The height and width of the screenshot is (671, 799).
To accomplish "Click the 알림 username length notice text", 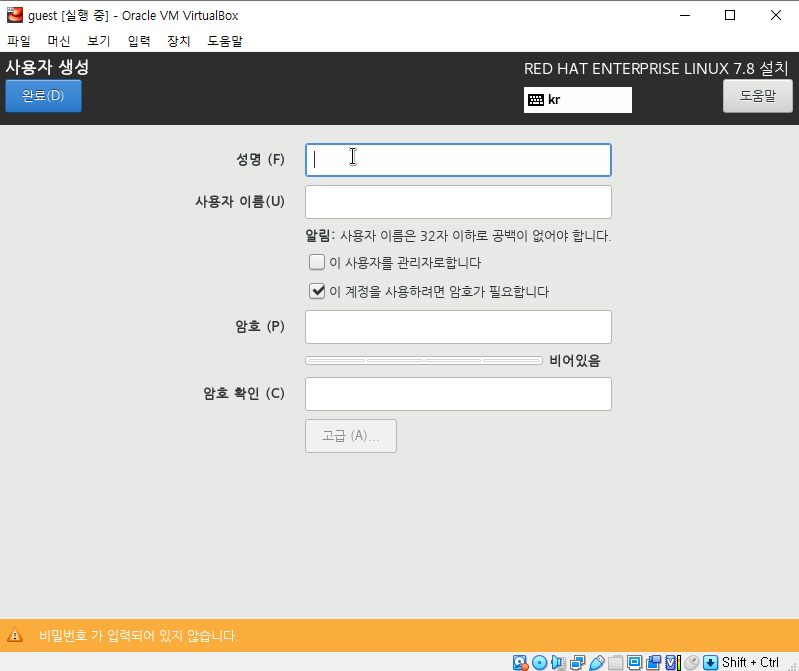I will [x=458, y=236].
